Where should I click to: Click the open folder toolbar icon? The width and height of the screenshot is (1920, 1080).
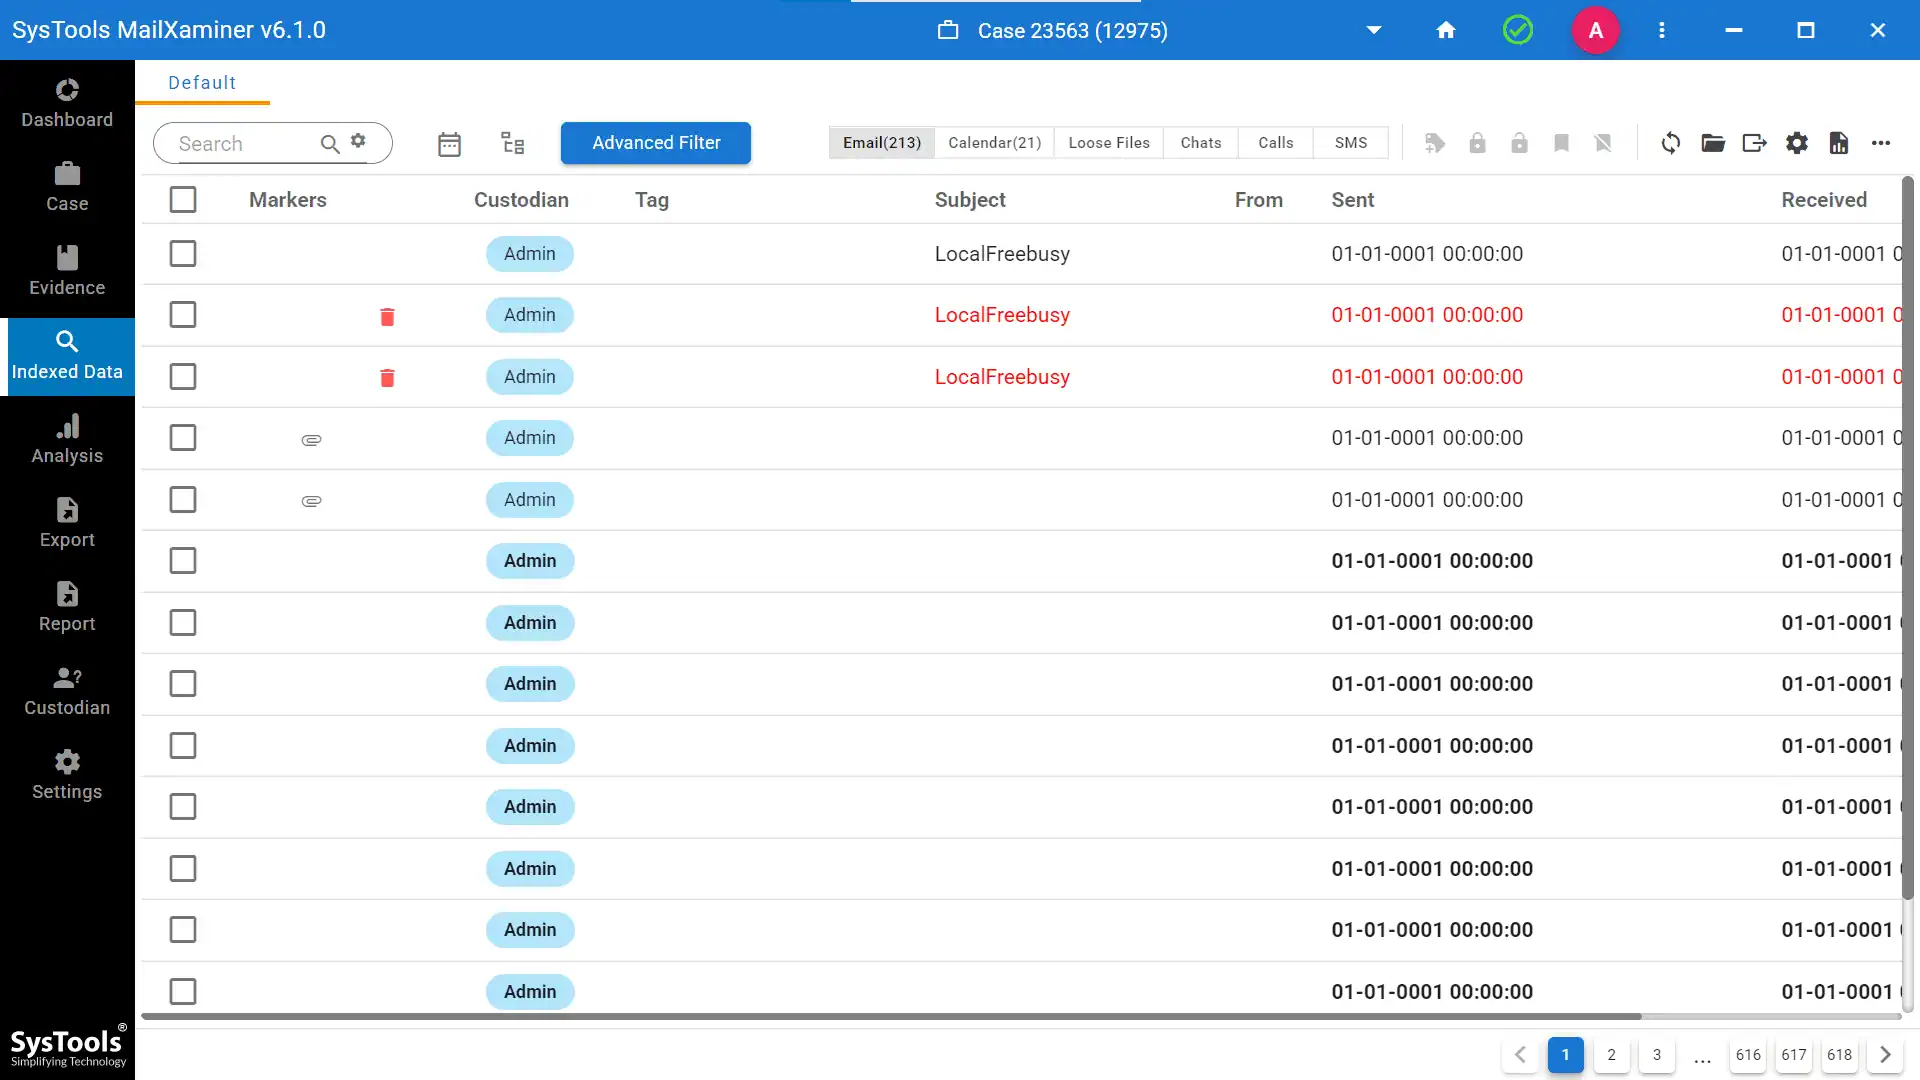point(1713,143)
